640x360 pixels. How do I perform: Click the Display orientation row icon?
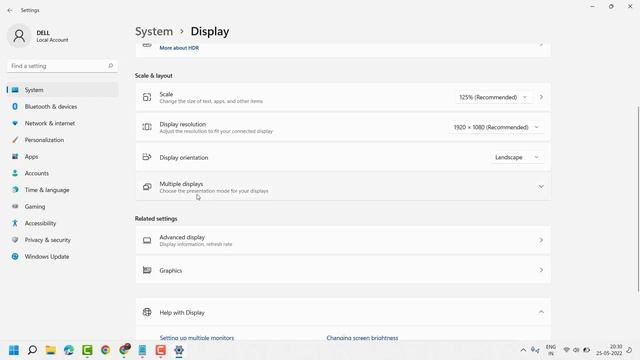pyautogui.click(x=147, y=157)
